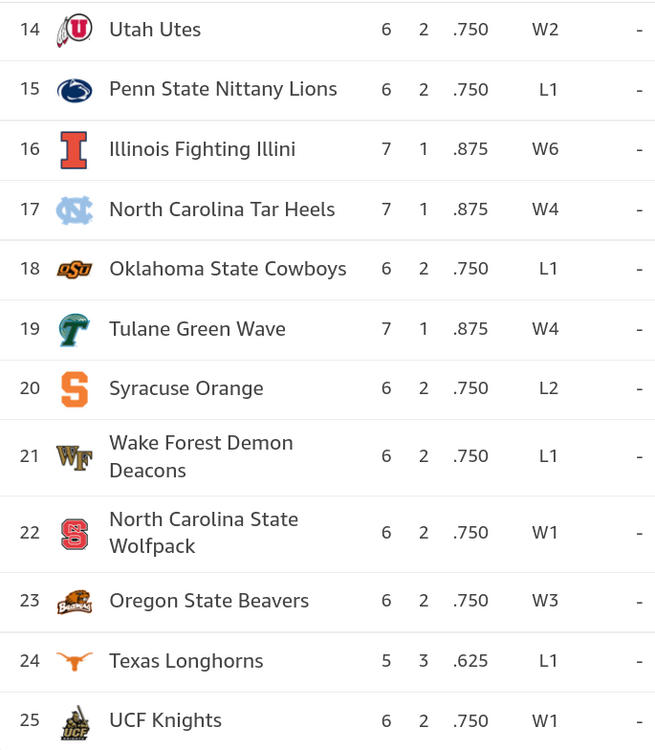The image size is (655, 750).
Task: Click the Penn State Nittany Lions logo
Action: click(74, 90)
